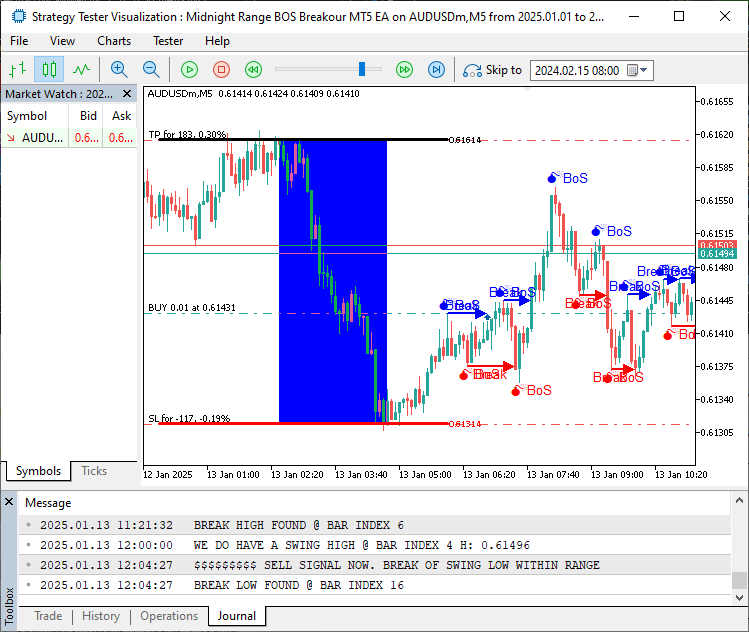Close the Market Watch panel
The width and height of the screenshot is (749, 632).
[x=128, y=93]
